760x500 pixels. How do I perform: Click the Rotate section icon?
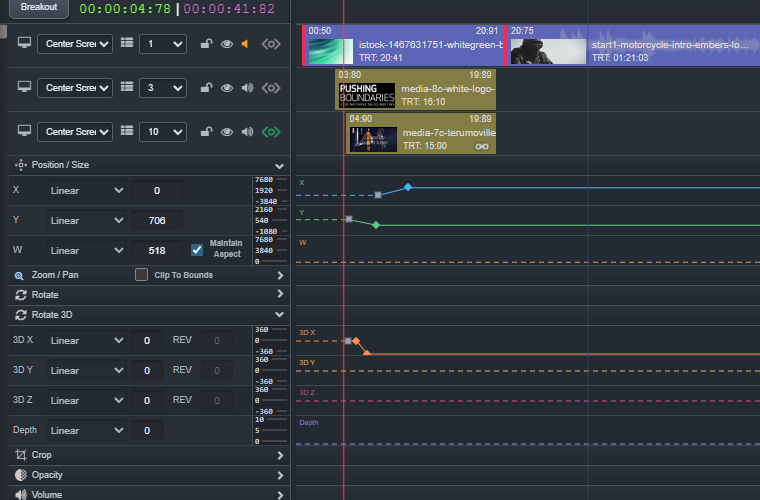click(x=21, y=295)
